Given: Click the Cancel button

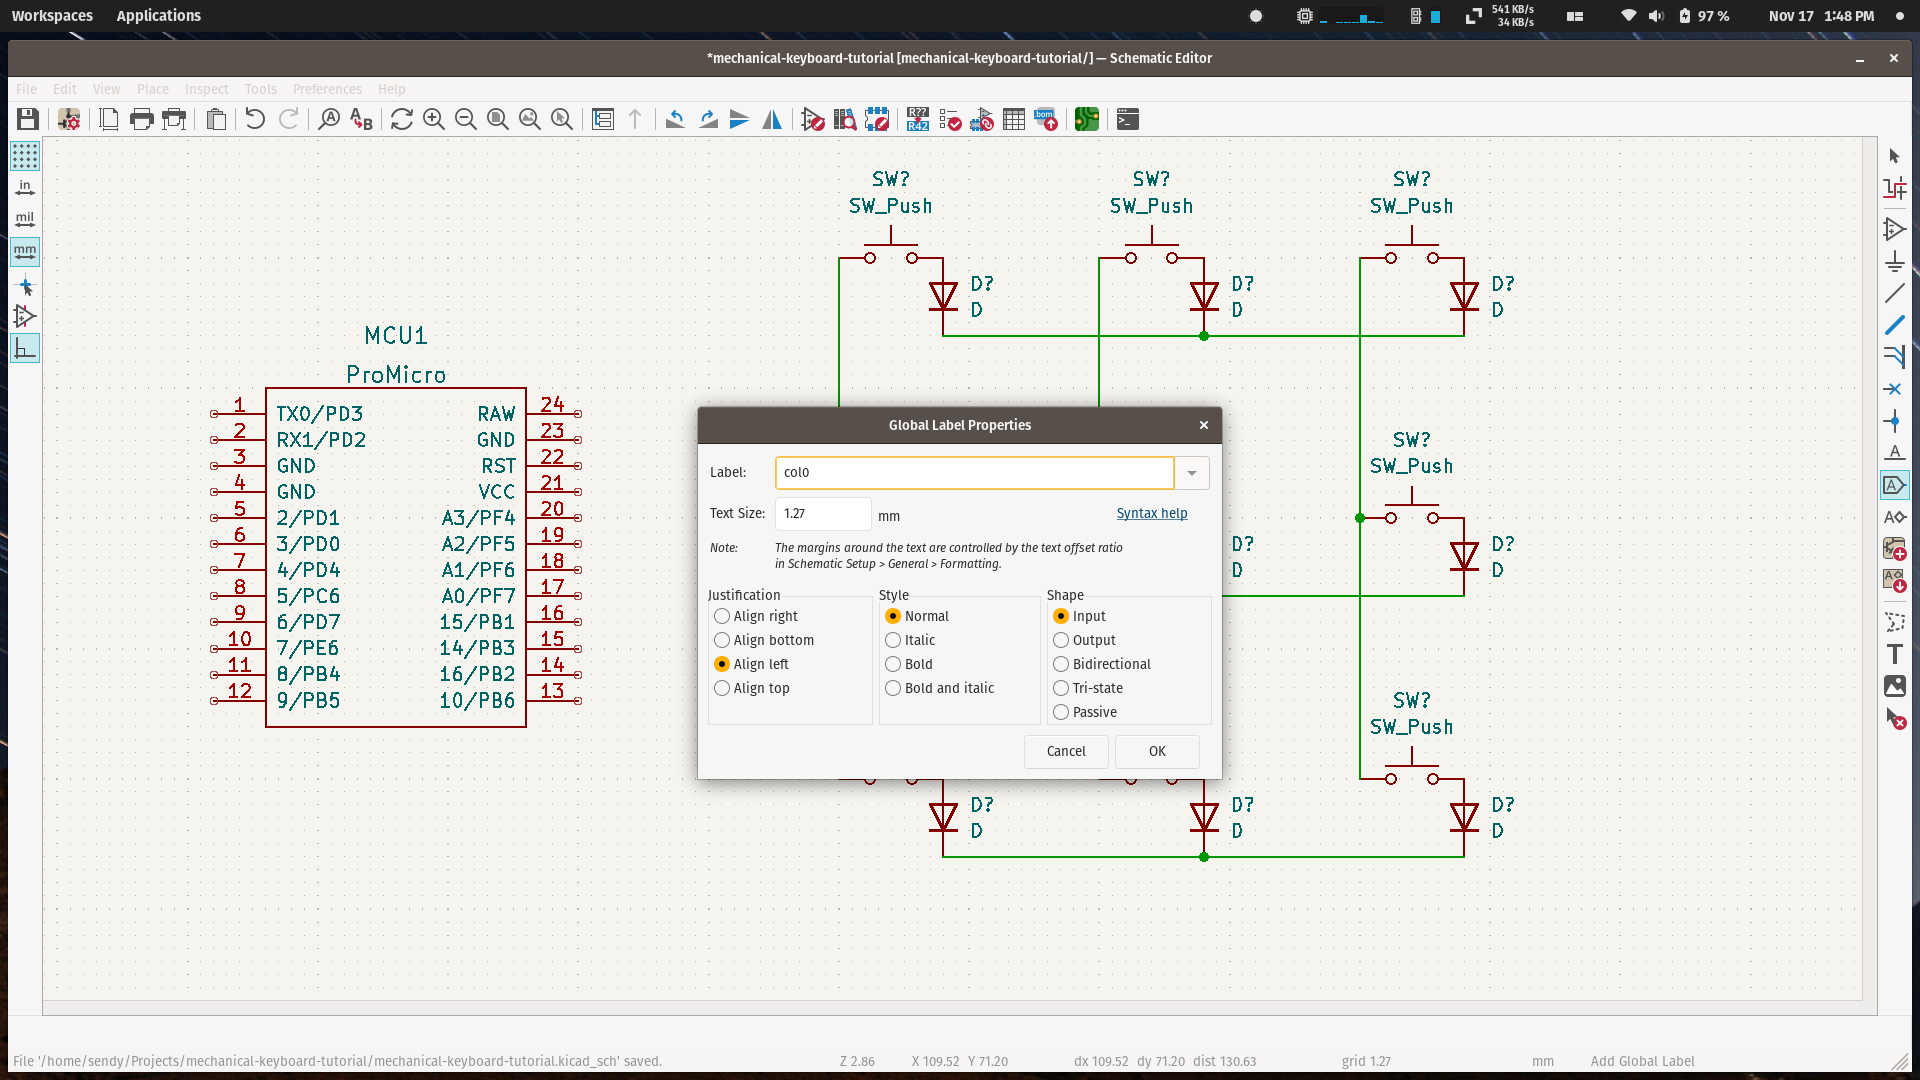Looking at the screenshot, I should click(x=1065, y=750).
